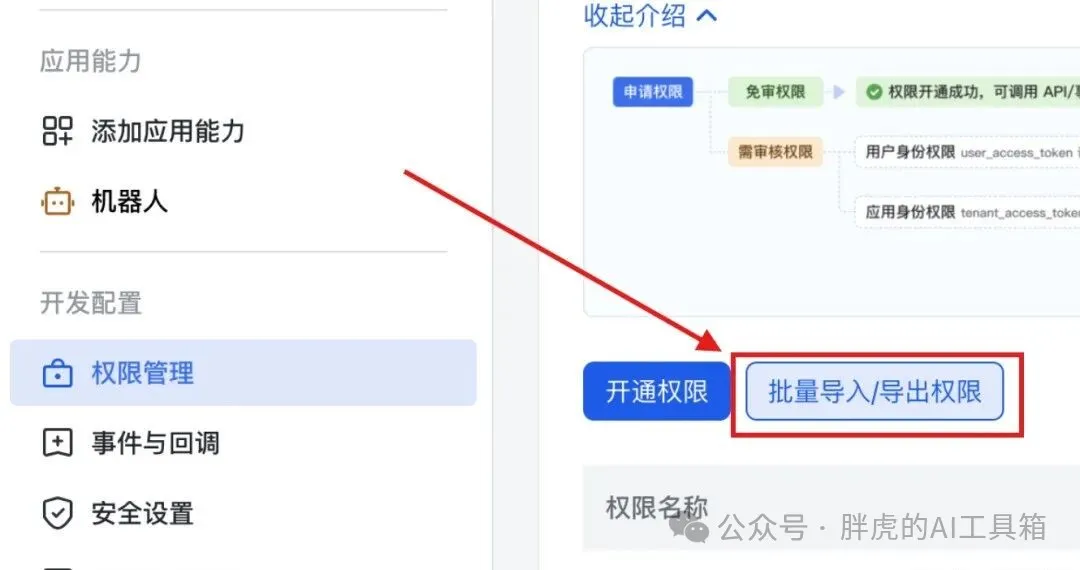
Task: Select 权限管理 in the sidebar
Action: 243,372
